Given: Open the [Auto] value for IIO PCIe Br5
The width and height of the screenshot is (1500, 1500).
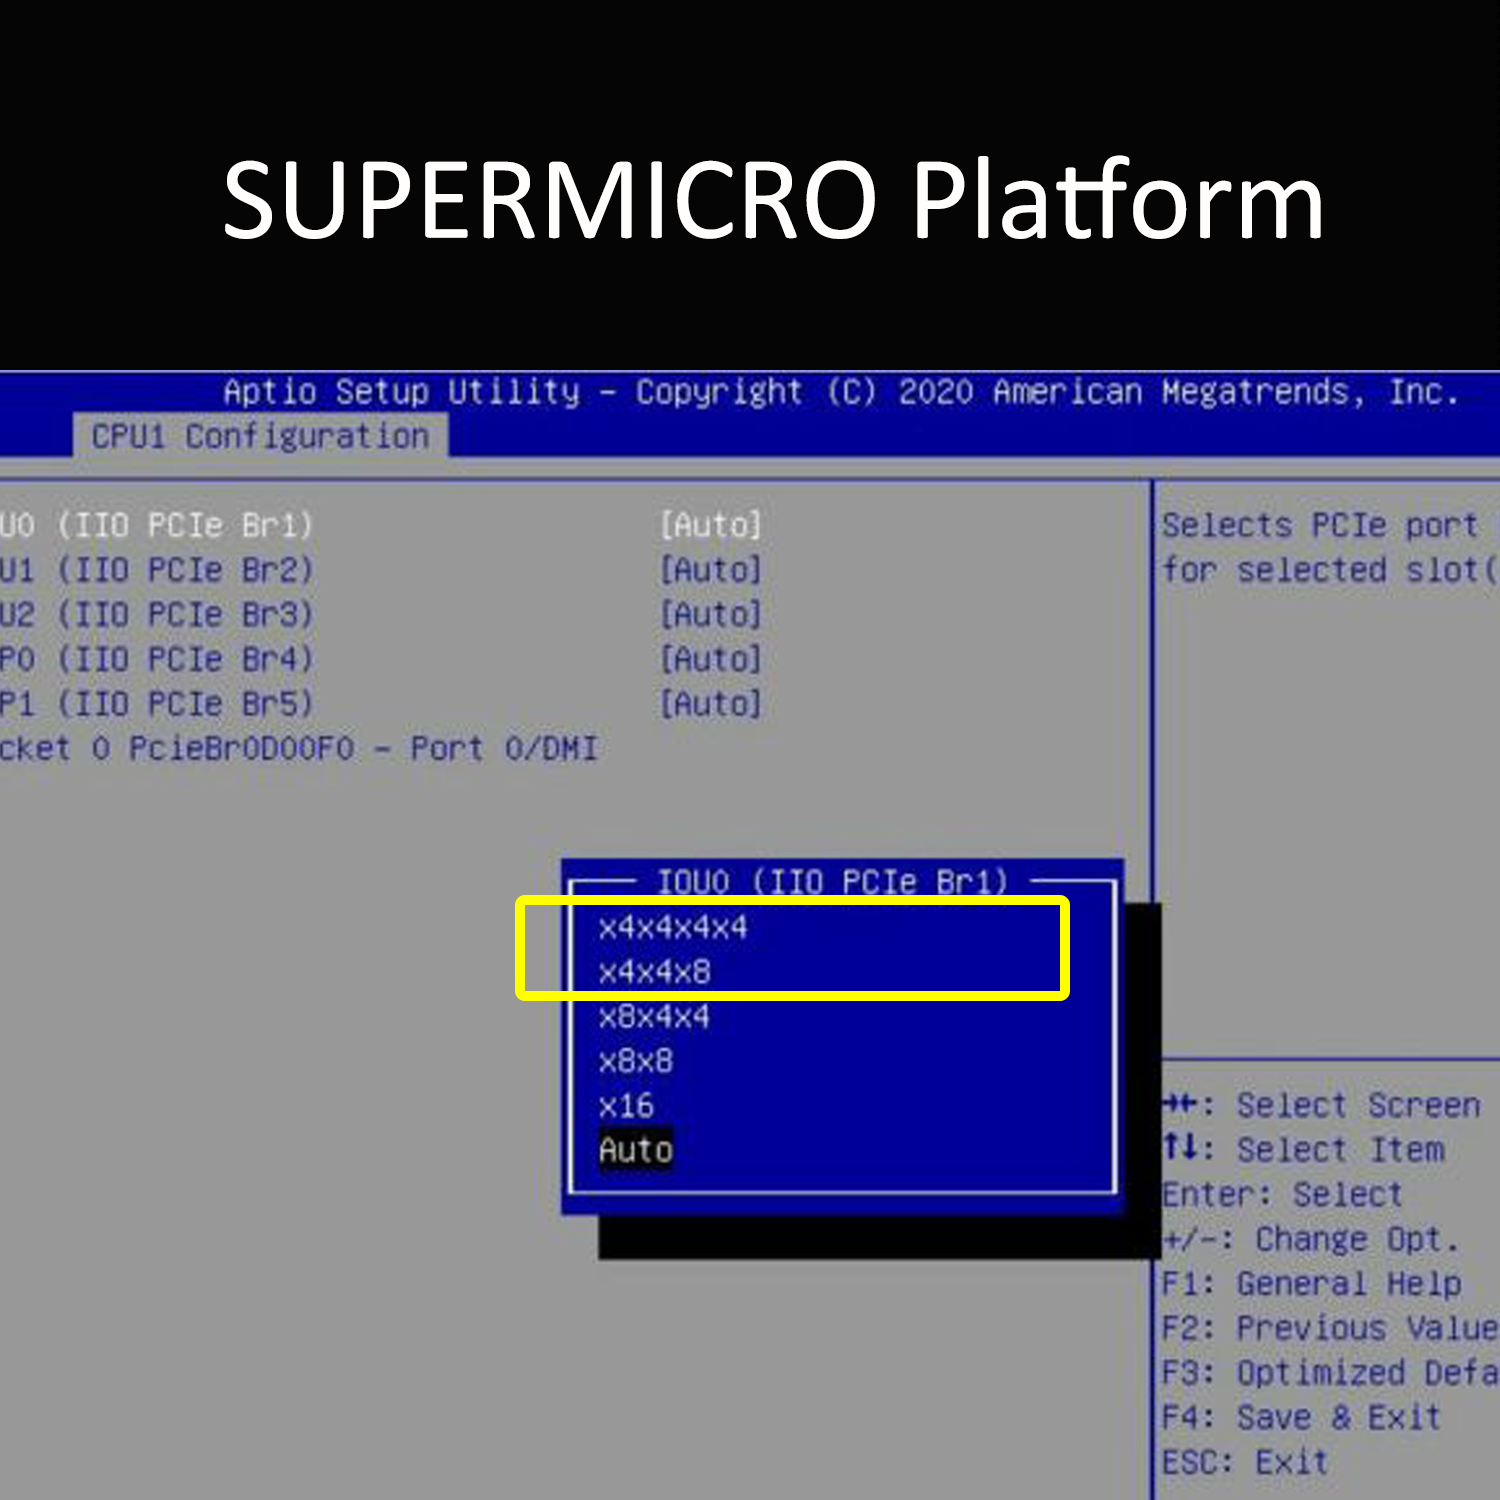Looking at the screenshot, I should [711, 704].
